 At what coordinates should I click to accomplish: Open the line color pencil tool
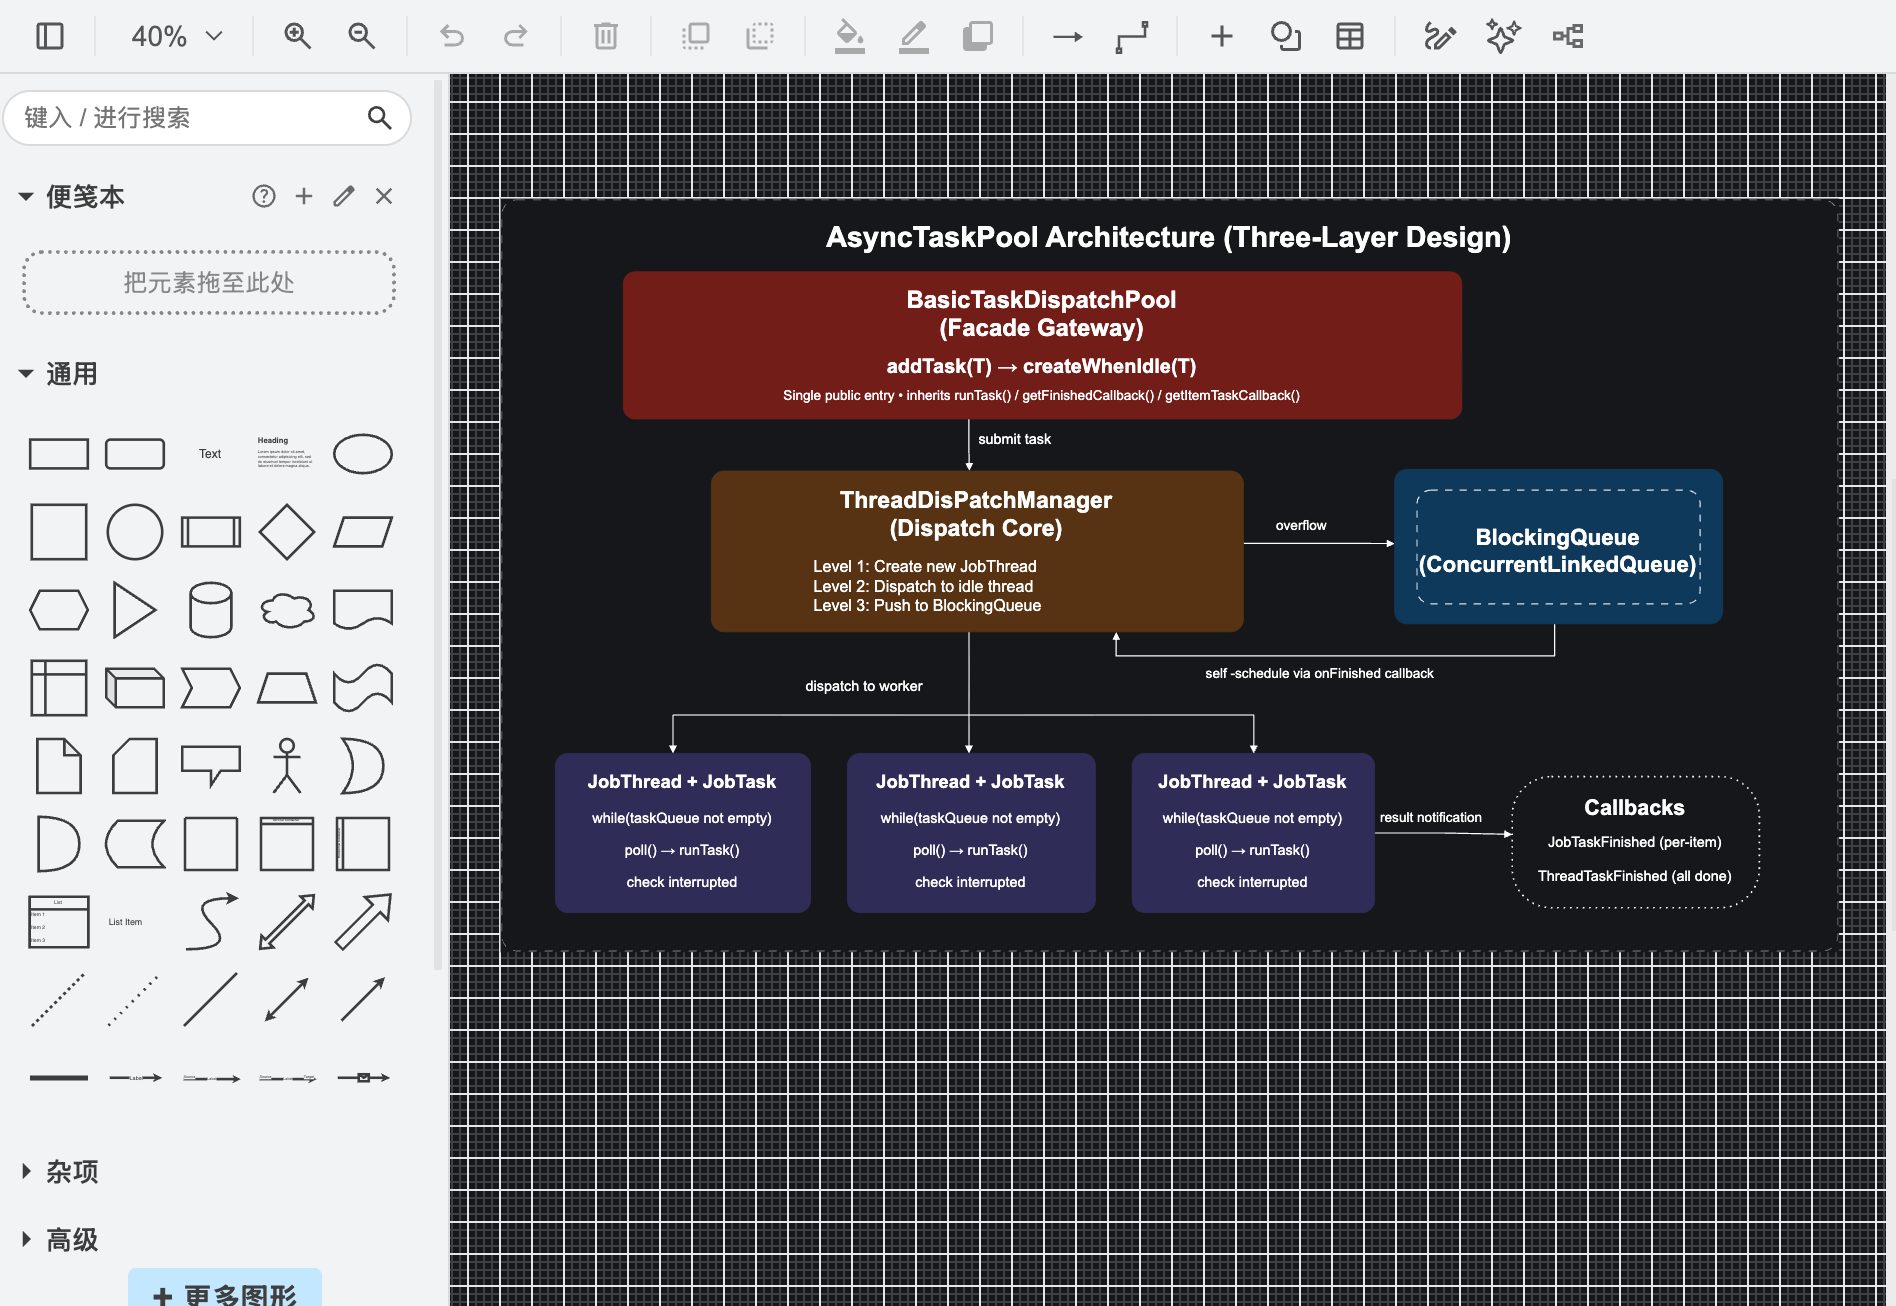coord(913,37)
